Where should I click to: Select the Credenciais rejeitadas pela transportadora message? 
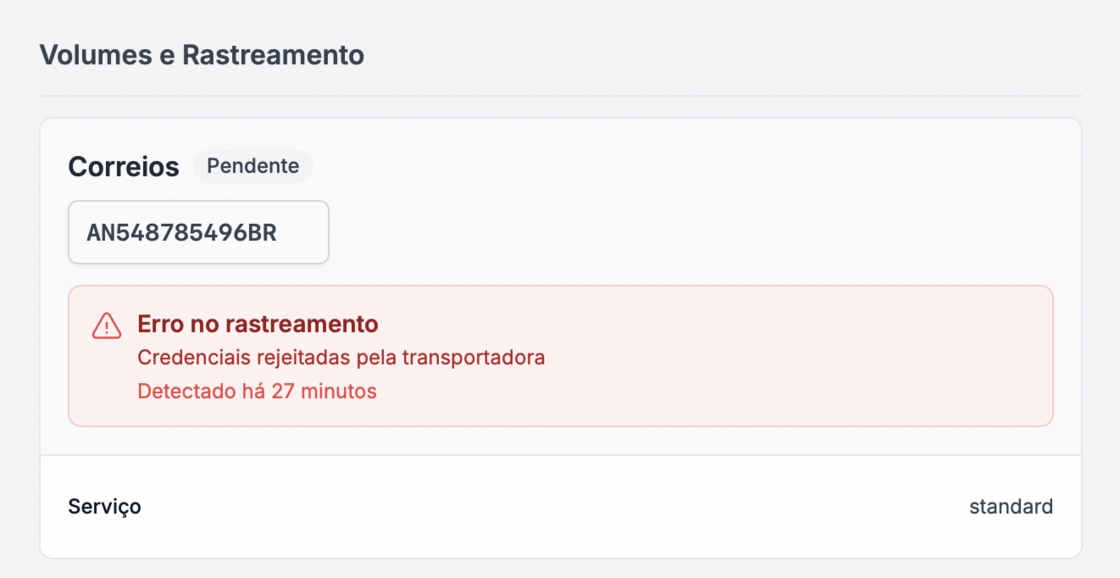click(341, 357)
